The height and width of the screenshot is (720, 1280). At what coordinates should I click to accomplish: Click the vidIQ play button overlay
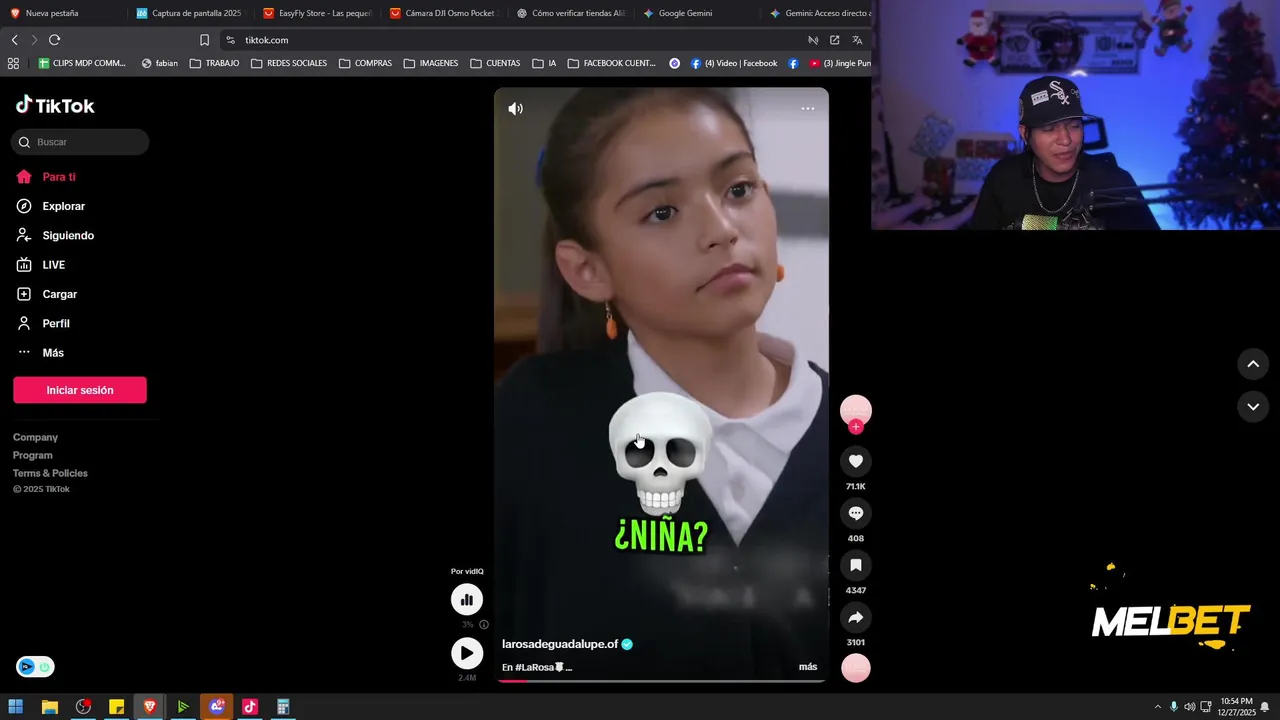coord(467,653)
